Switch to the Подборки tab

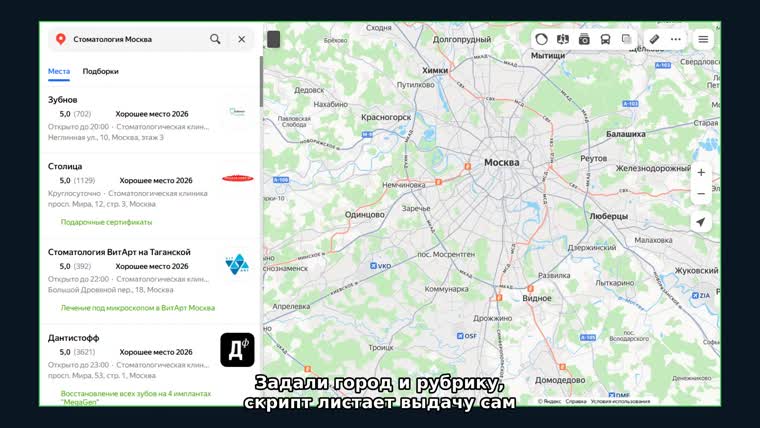tap(100, 71)
